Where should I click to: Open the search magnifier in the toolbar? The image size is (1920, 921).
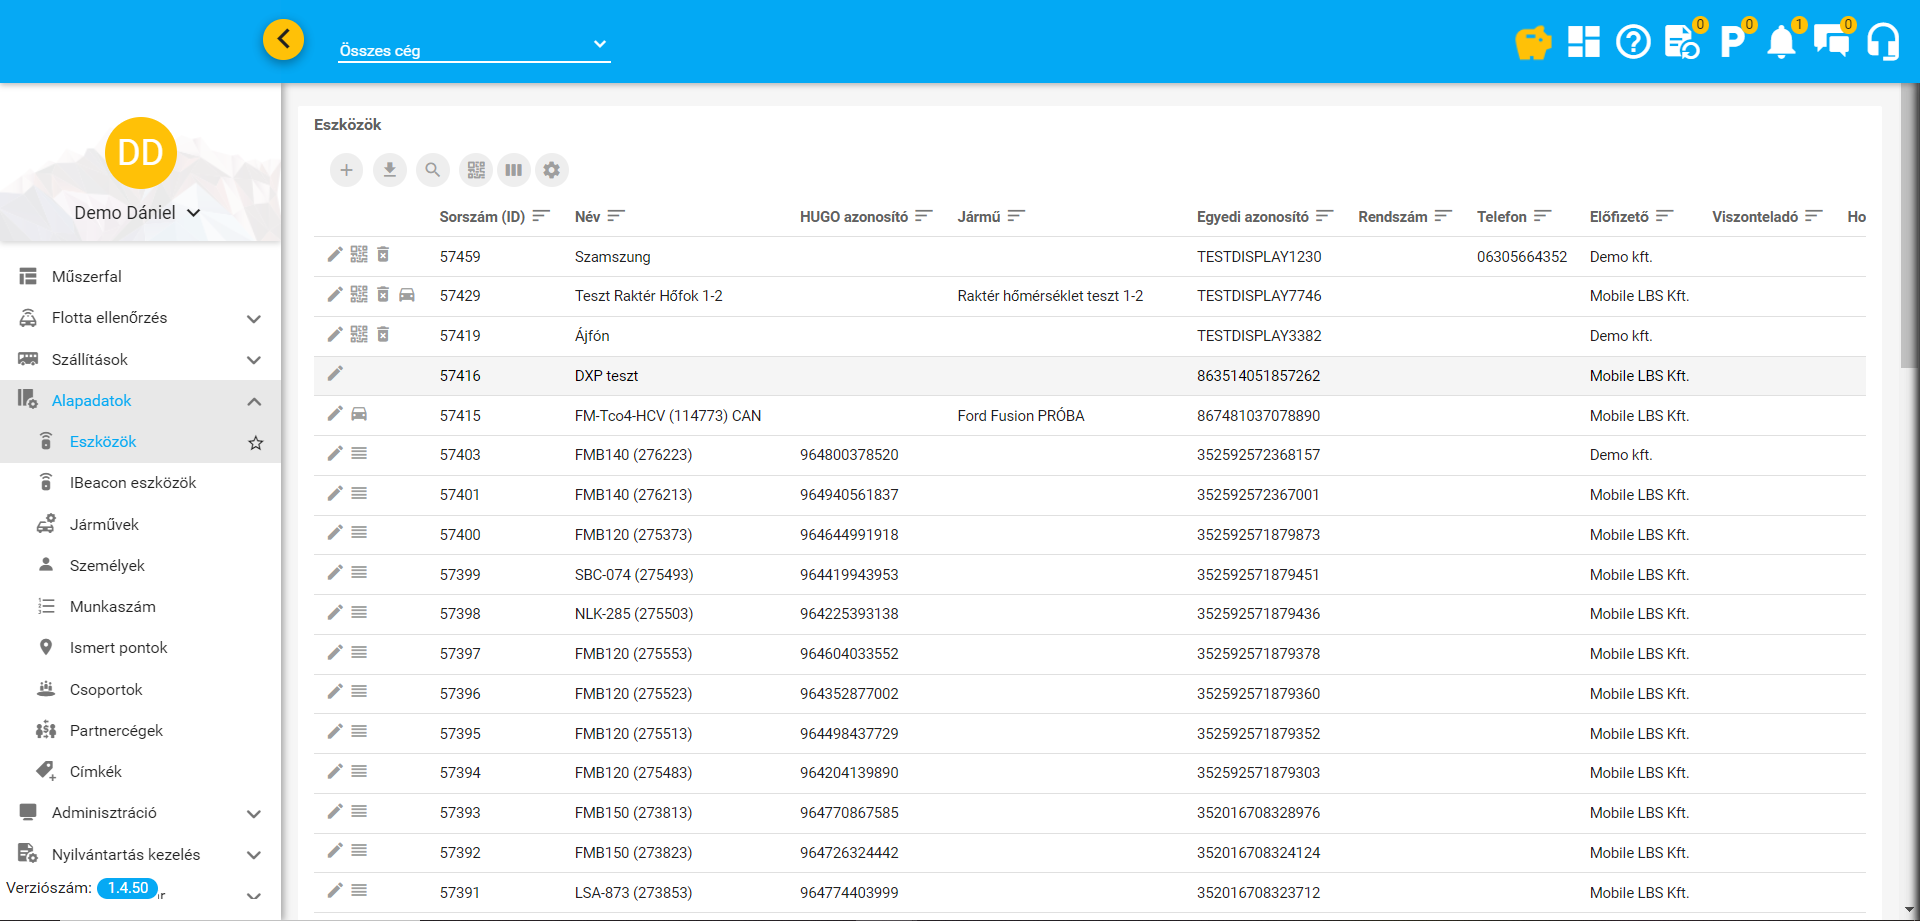(432, 170)
